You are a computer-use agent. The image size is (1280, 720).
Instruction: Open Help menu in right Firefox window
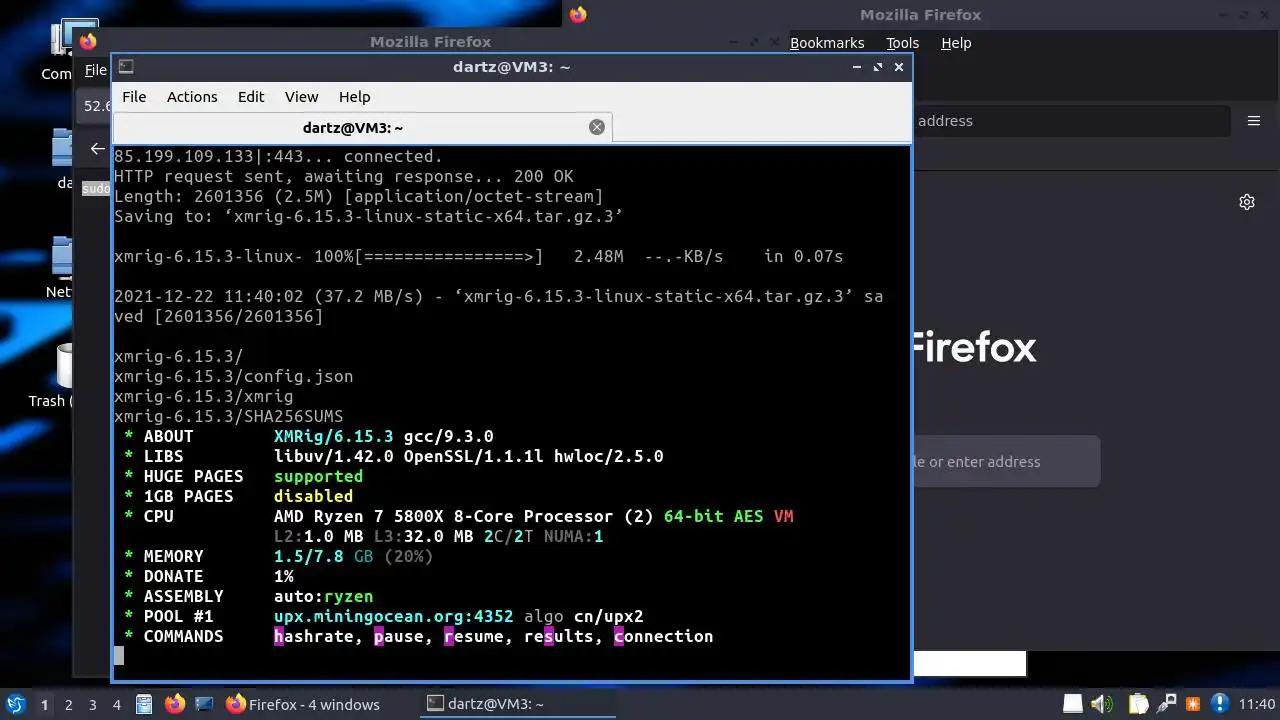(956, 43)
